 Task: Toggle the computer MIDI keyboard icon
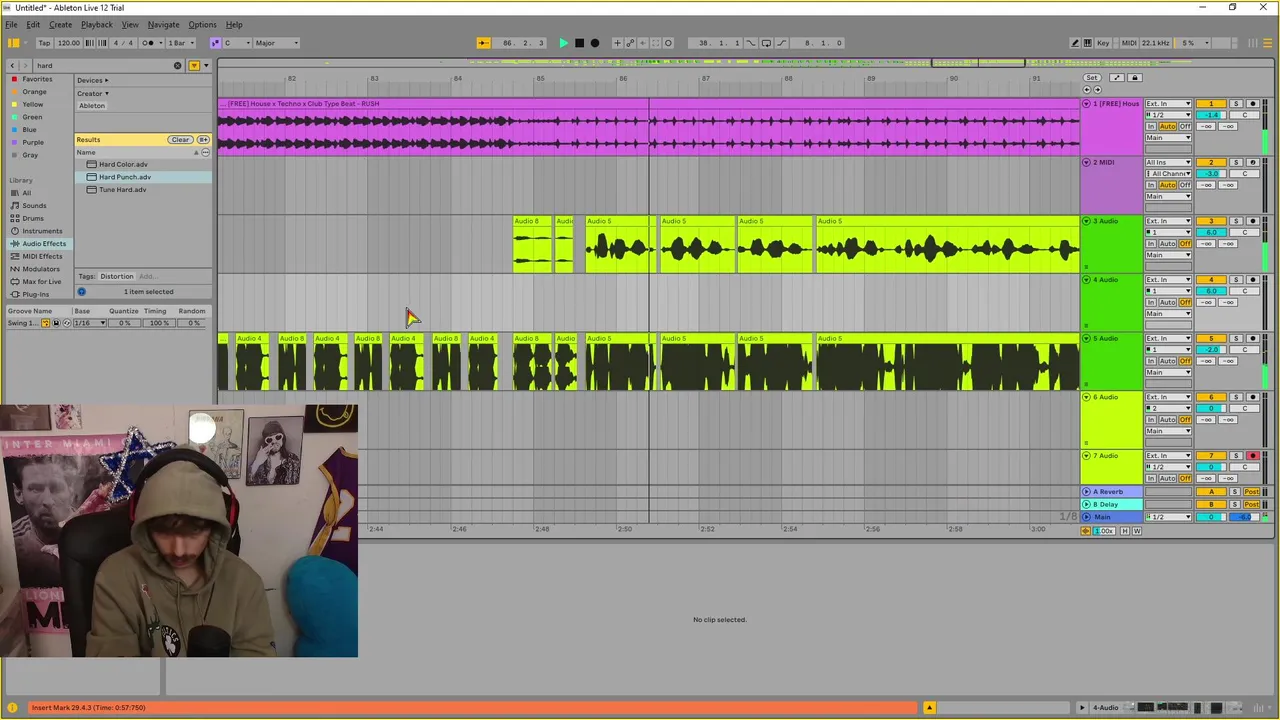pos(1087,43)
